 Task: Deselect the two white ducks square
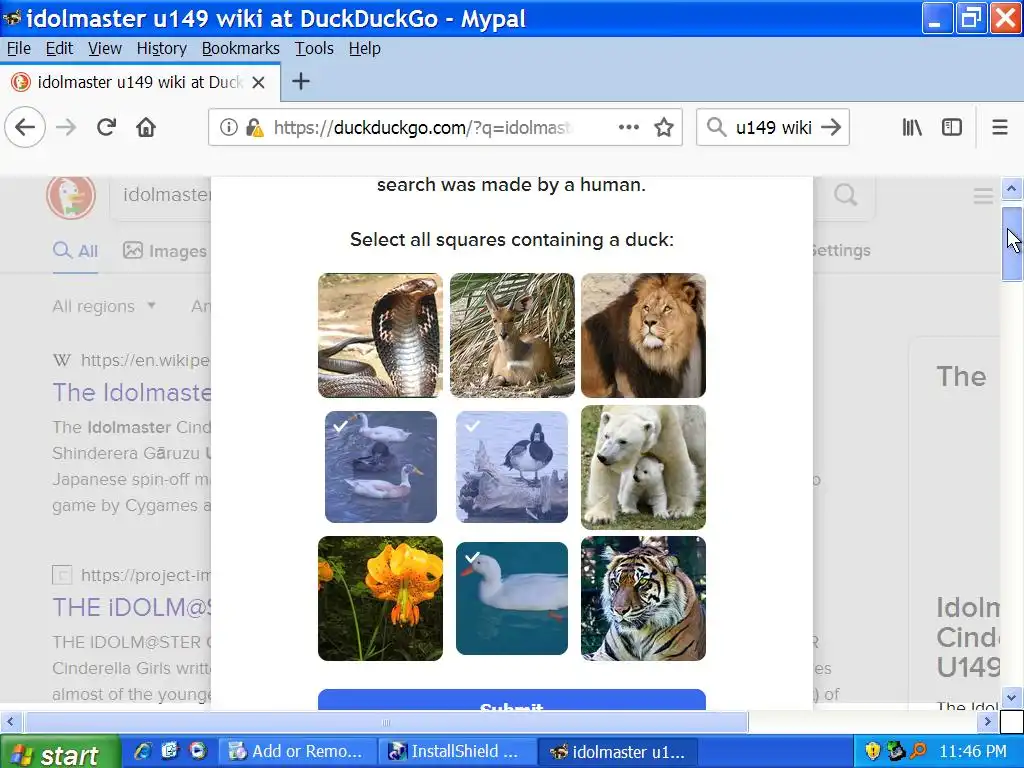[381, 467]
